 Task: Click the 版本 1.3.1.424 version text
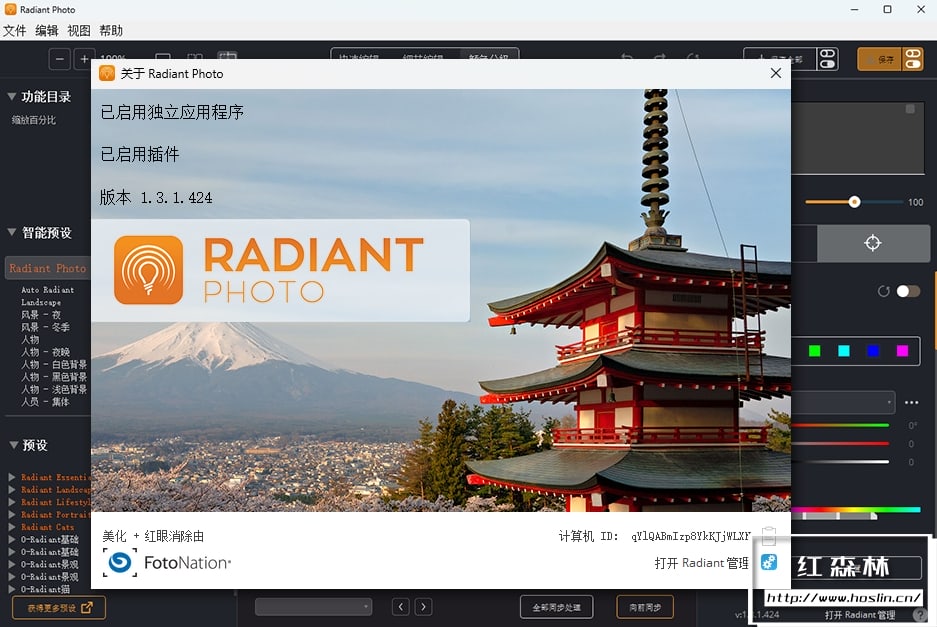coord(156,197)
